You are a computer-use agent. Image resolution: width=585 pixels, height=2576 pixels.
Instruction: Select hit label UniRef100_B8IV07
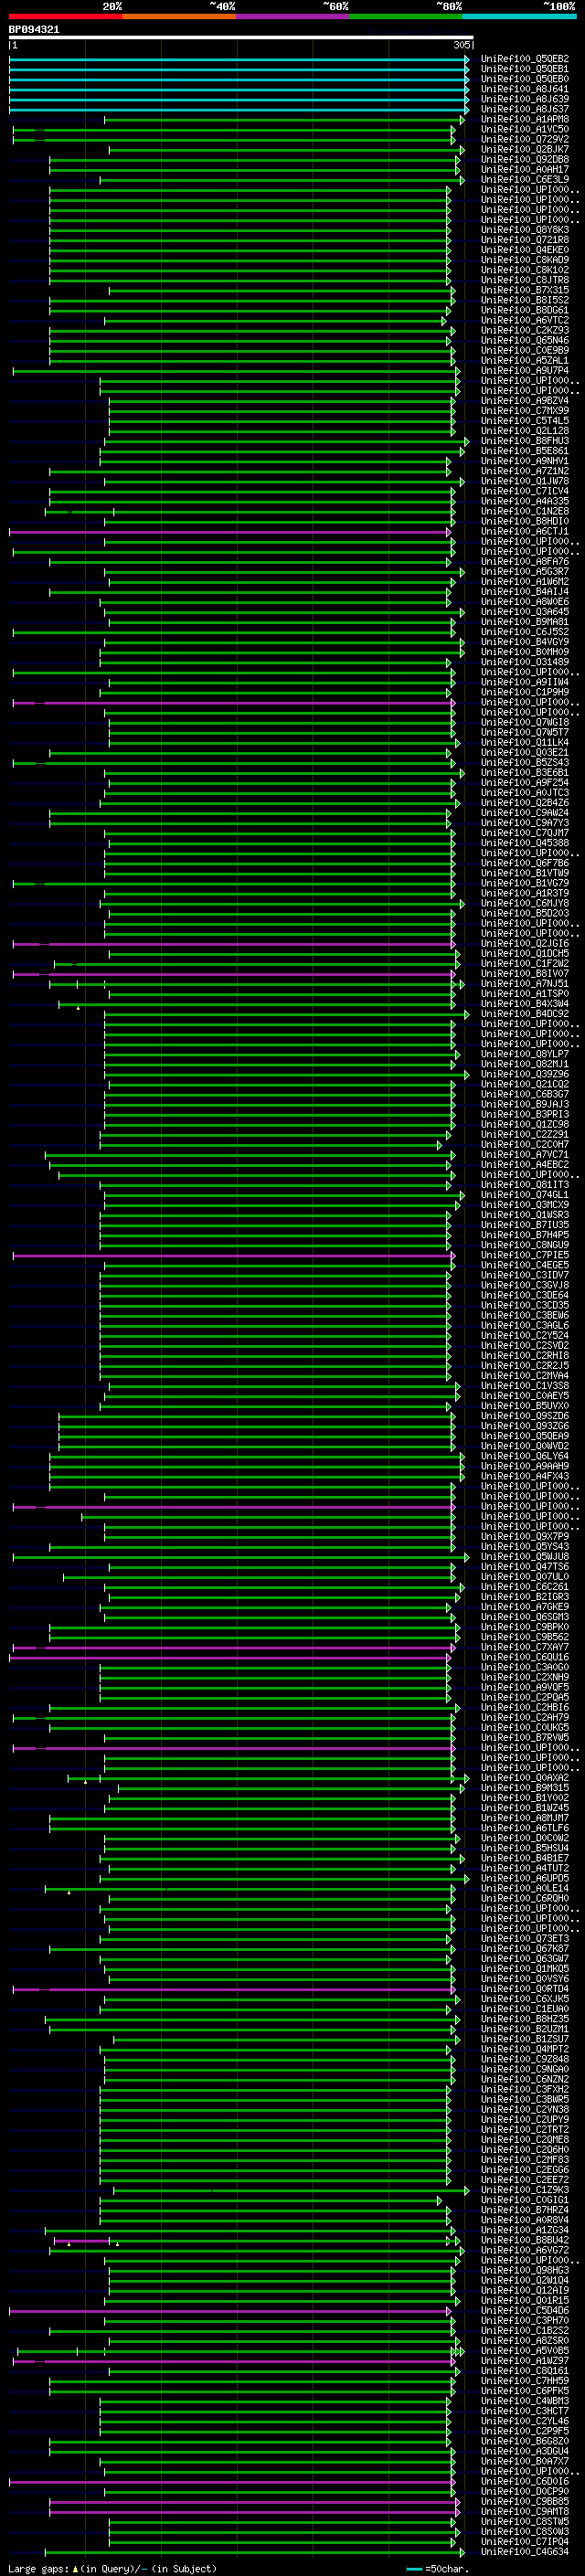point(525,974)
